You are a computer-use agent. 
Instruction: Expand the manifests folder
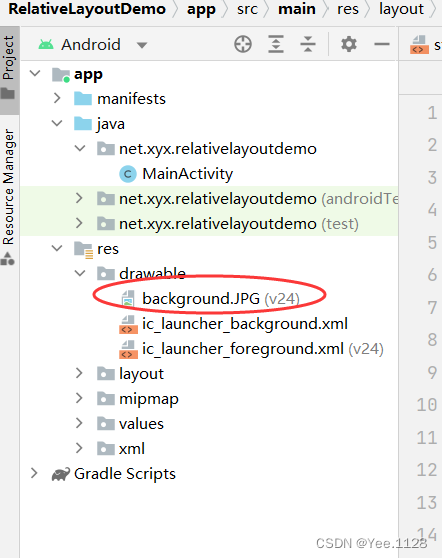point(57,98)
